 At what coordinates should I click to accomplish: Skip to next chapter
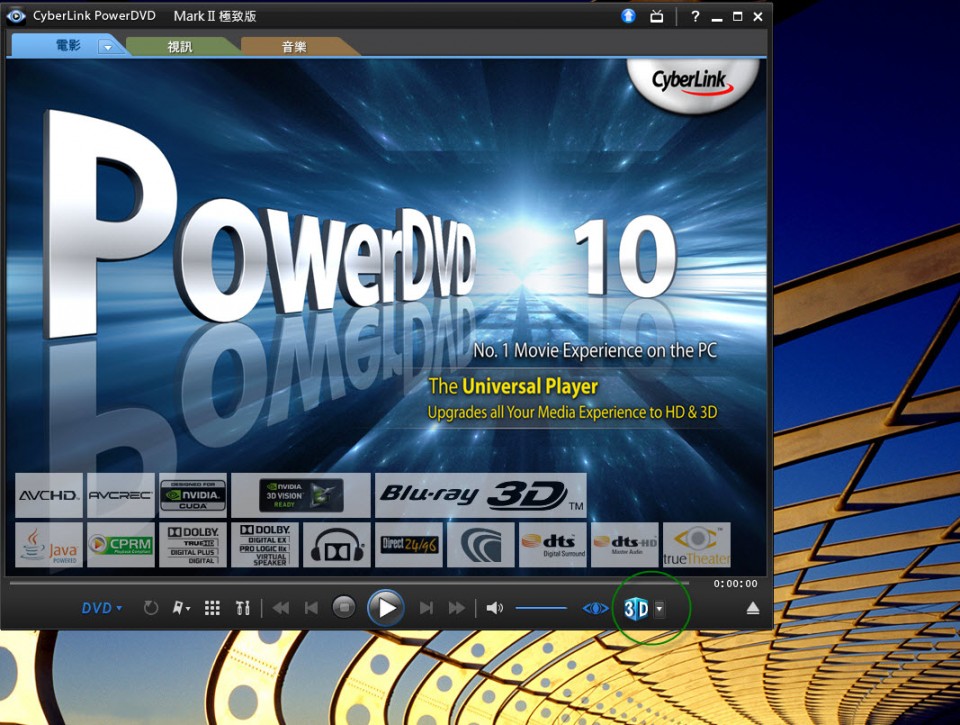click(x=426, y=608)
